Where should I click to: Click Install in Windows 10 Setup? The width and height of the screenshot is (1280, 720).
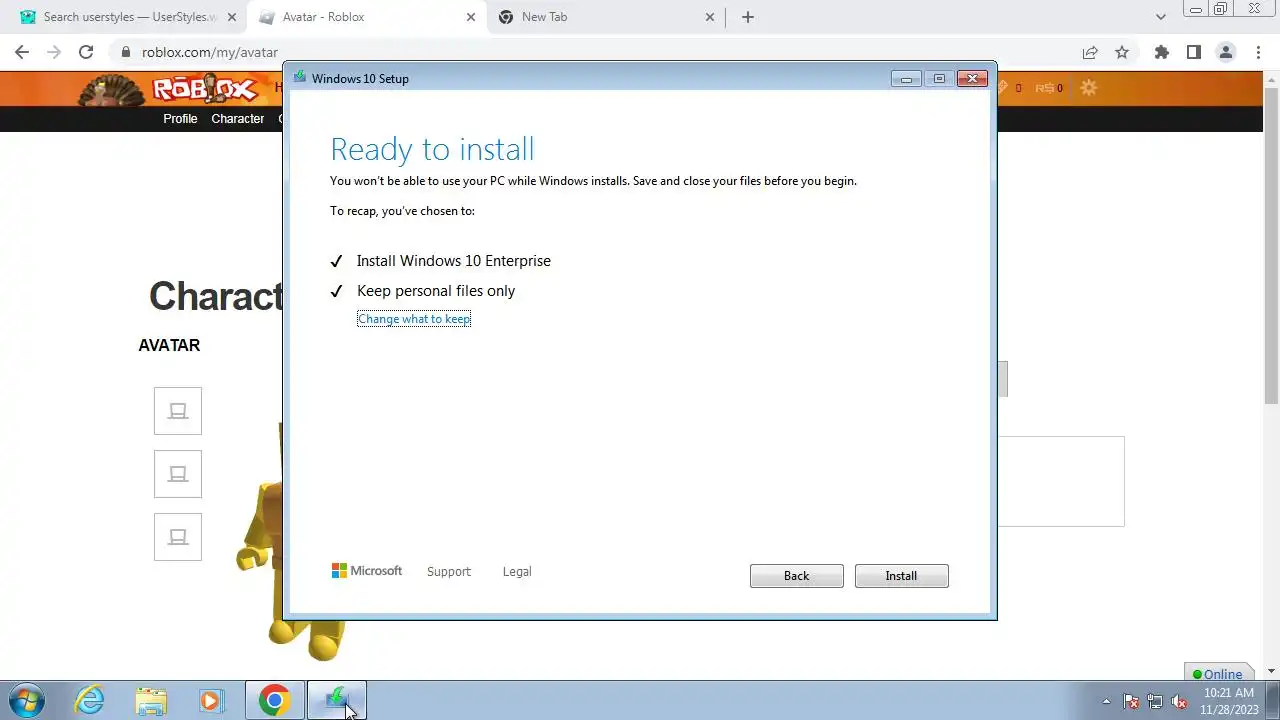click(901, 576)
